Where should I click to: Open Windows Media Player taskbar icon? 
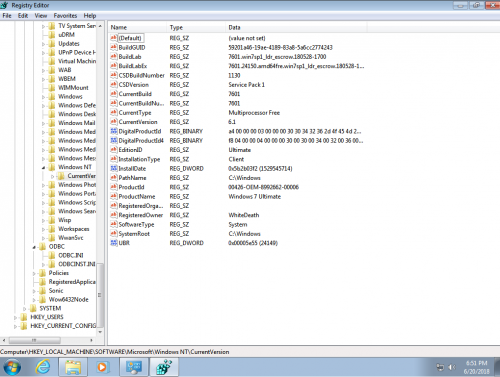(102, 367)
